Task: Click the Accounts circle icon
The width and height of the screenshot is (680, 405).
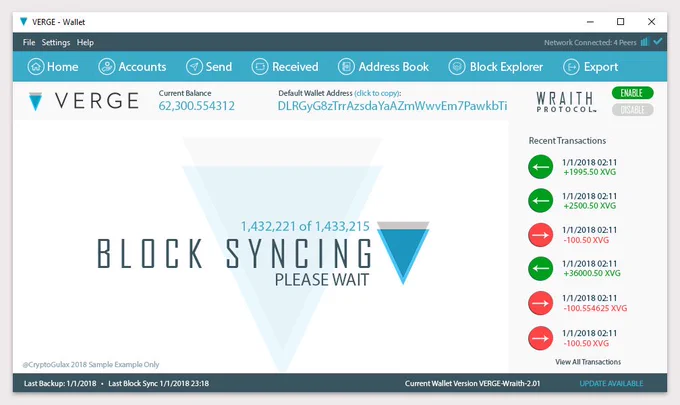Action: pyautogui.click(x=107, y=67)
